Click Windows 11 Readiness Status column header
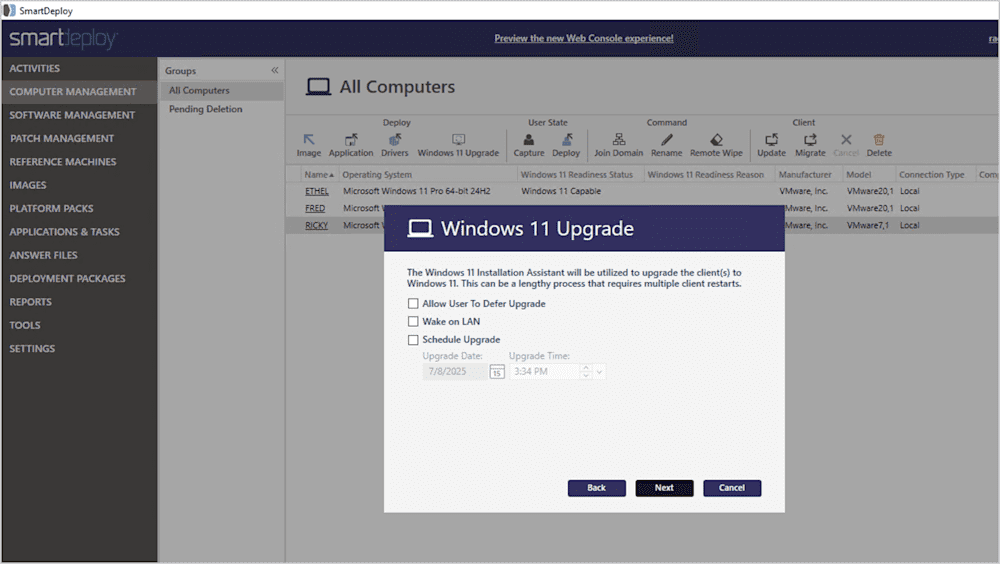 pos(580,174)
